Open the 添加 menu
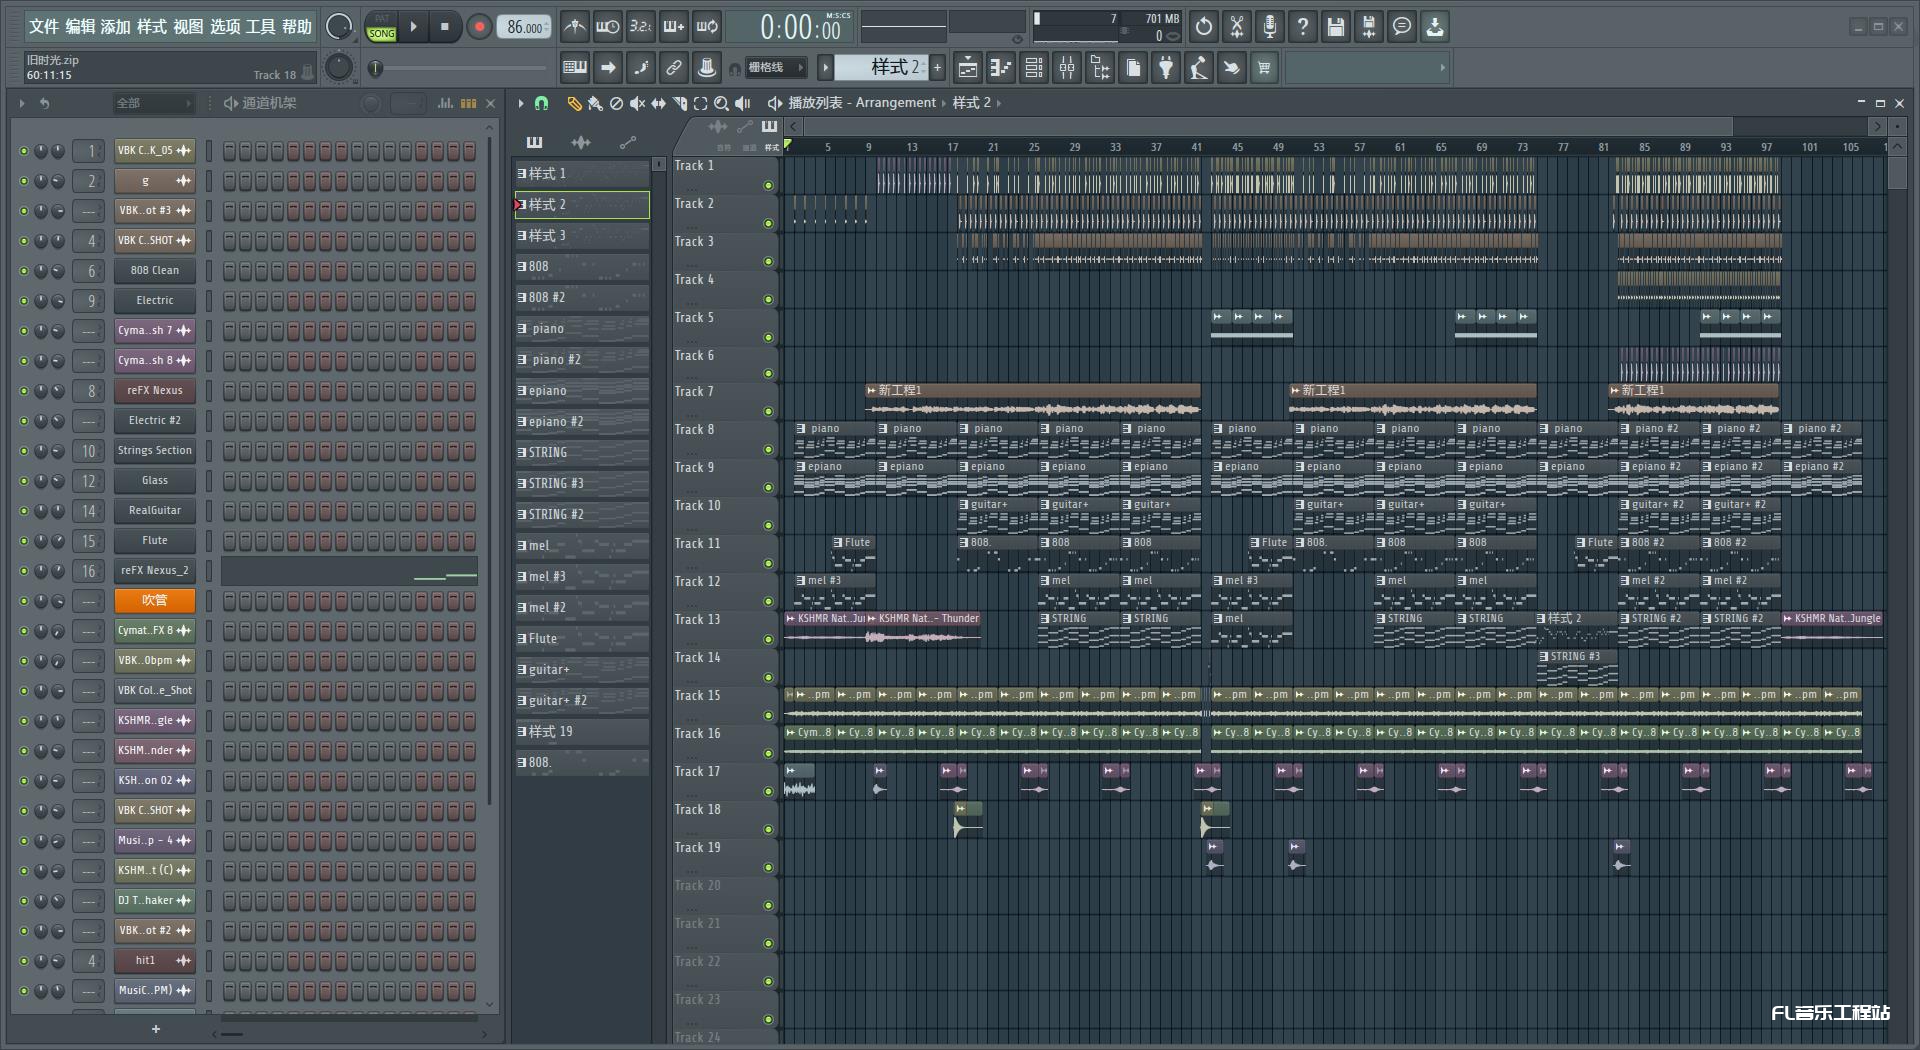Viewport: 1920px width, 1050px height. (x=116, y=27)
